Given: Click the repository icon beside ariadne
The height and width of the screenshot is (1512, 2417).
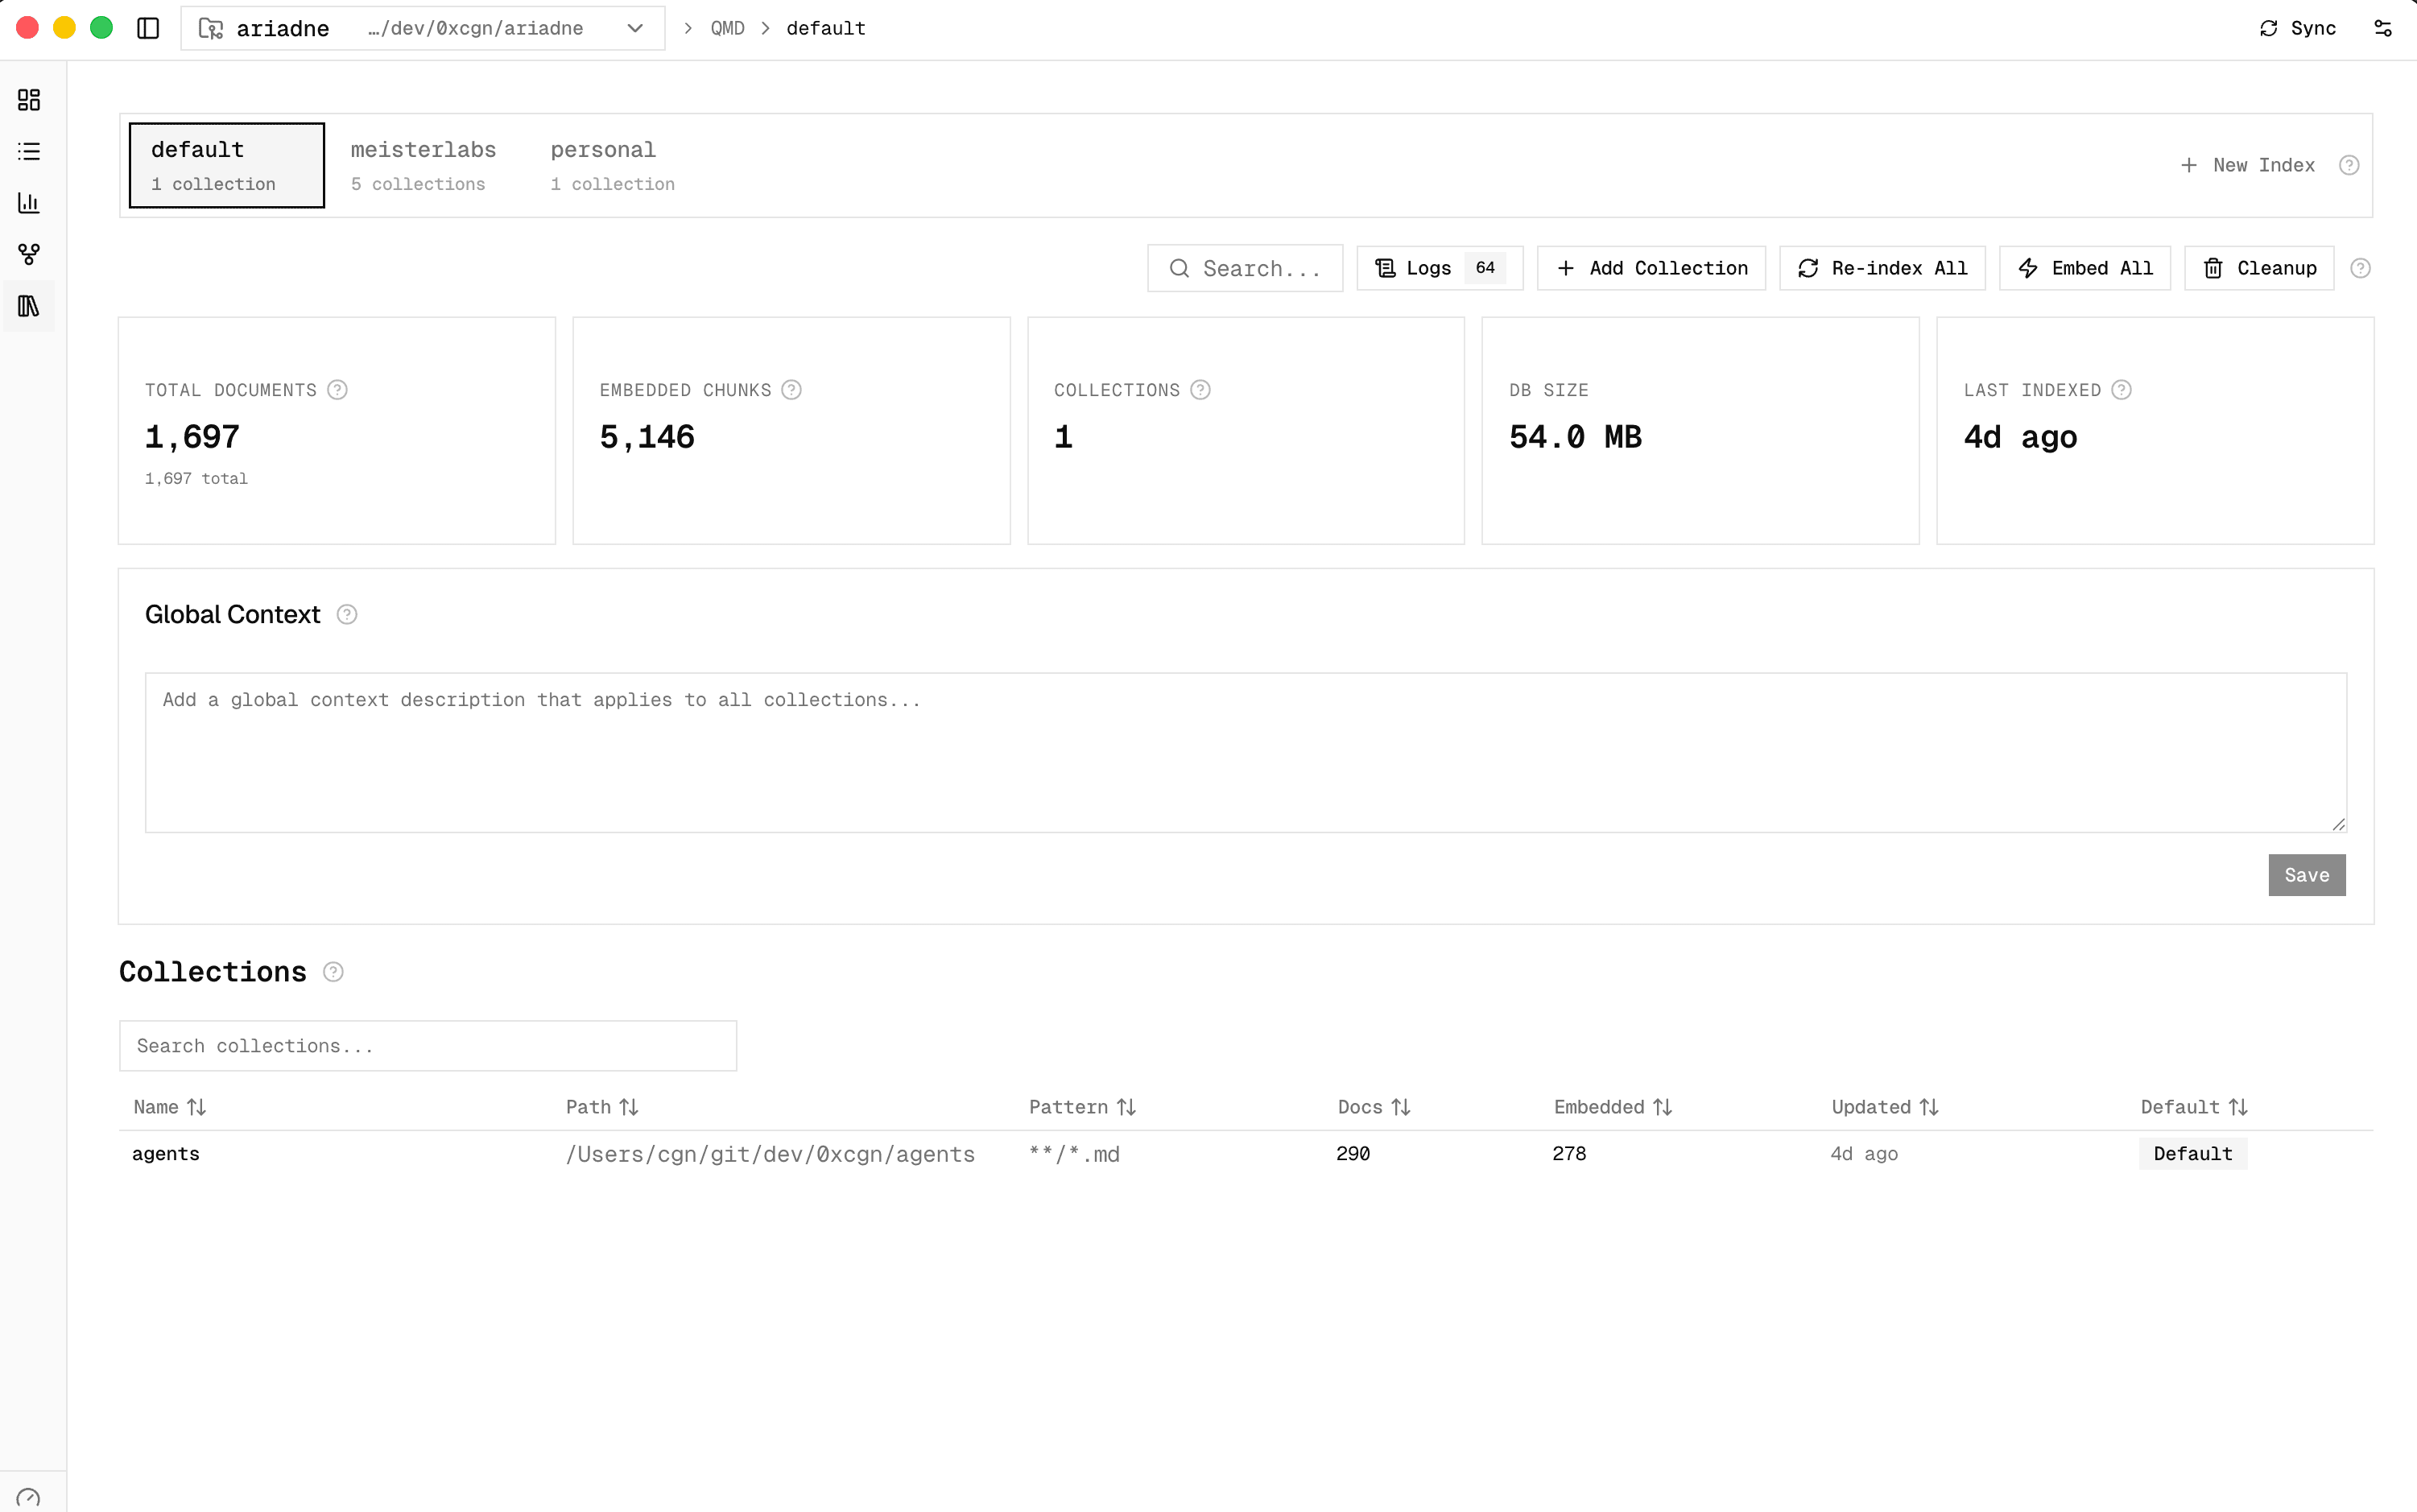Looking at the screenshot, I should [210, 28].
